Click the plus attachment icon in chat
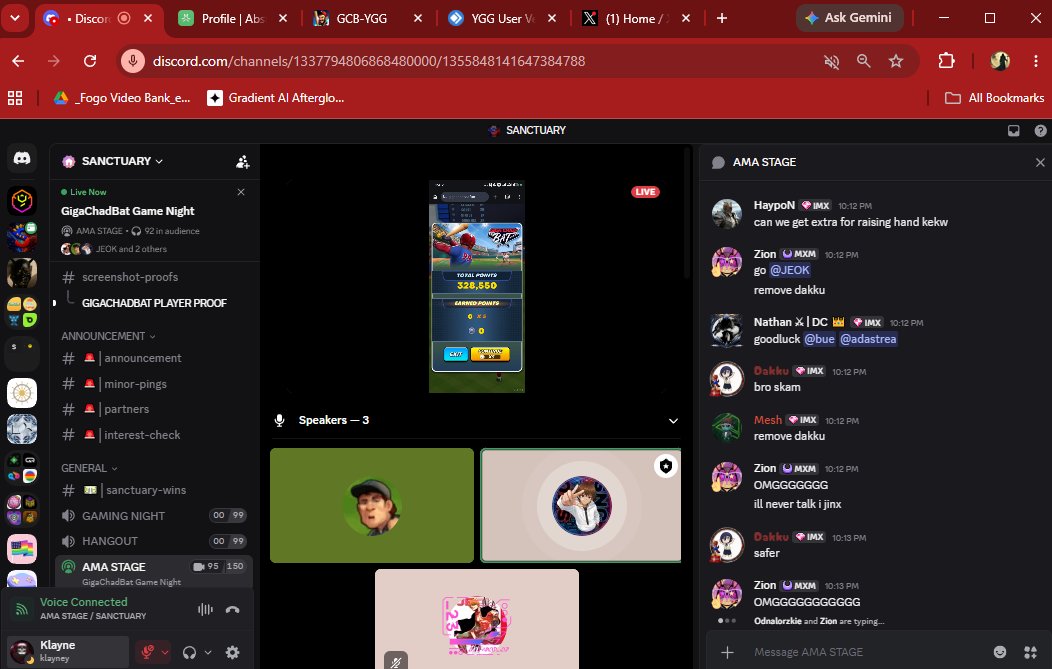Image resolution: width=1052 pixels, height=669 pixels. (727, 652)
